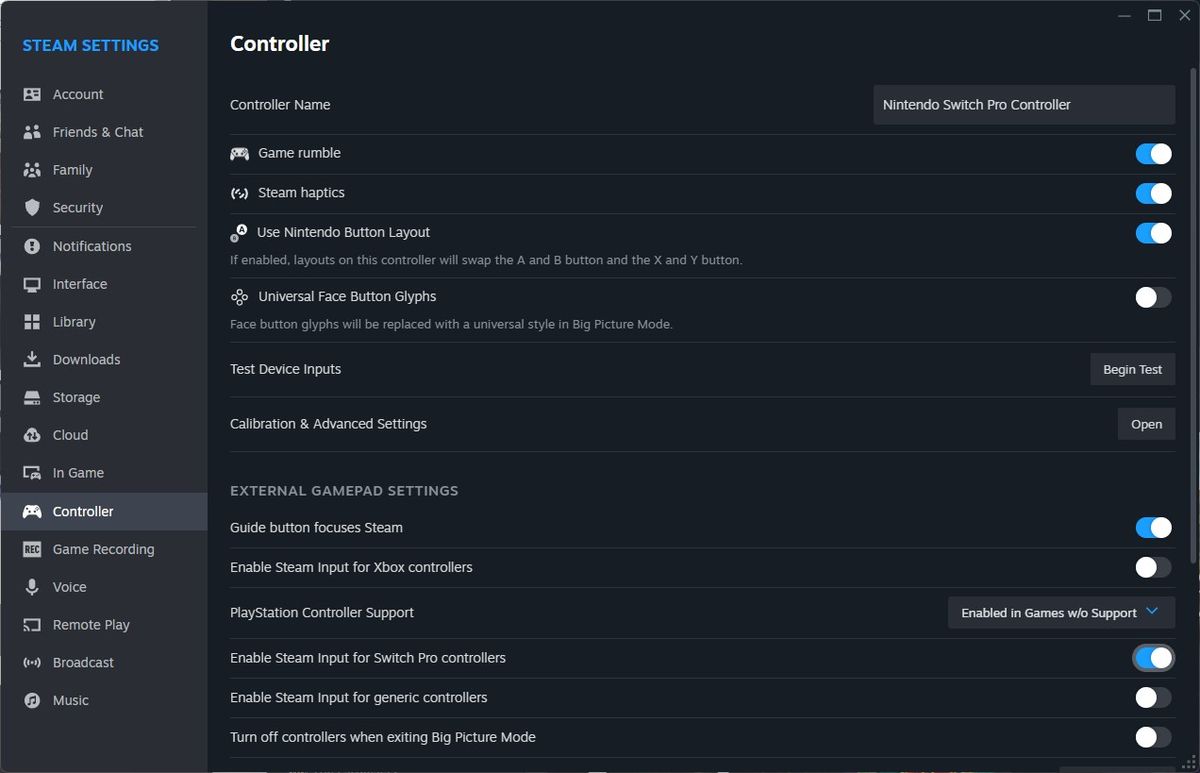Open Security settings via shield icon
Viewport: 1200px width, 773px height.
[x=33, y=208]
